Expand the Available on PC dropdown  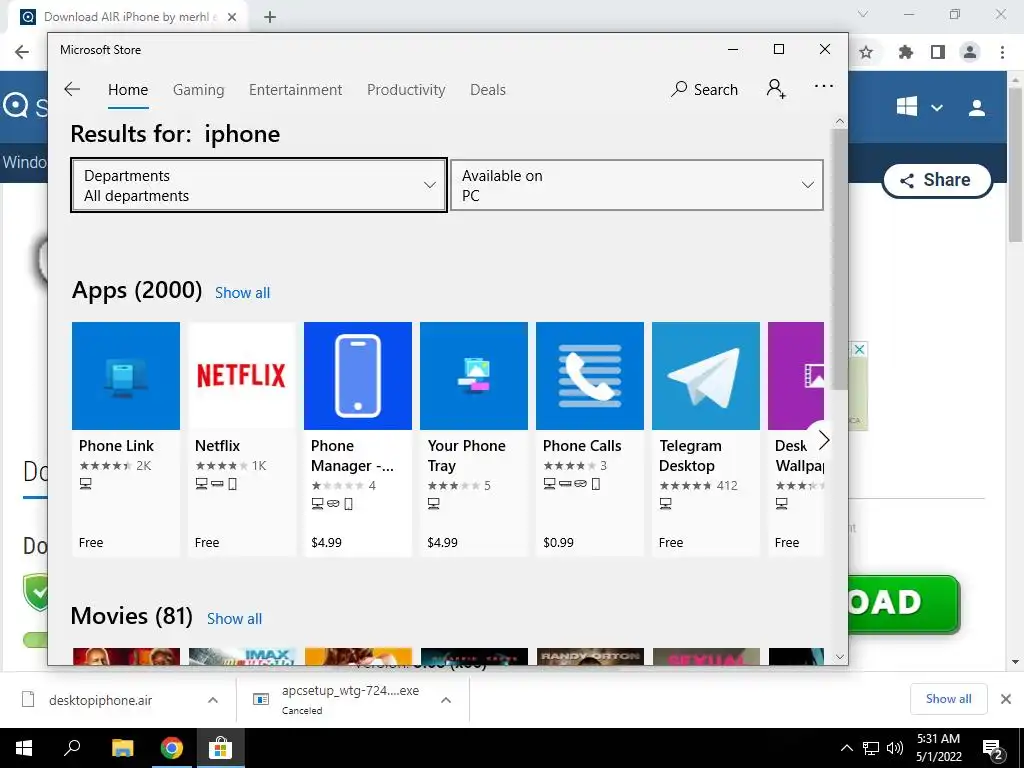637,185
